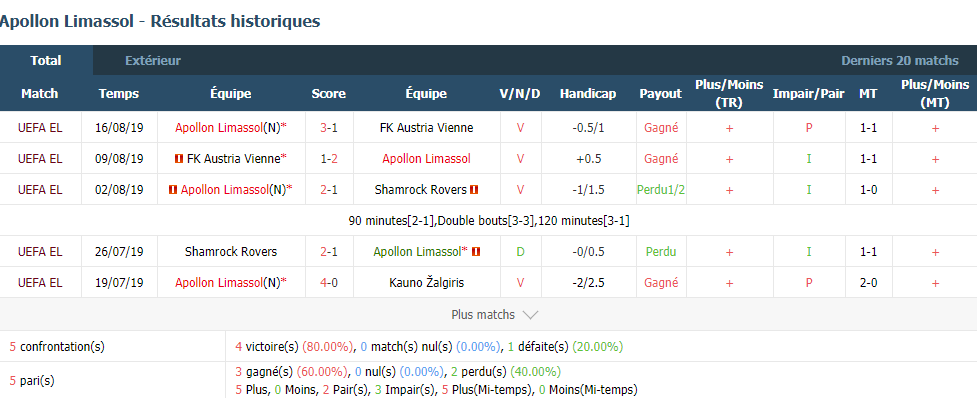
Task: Click Handicap column header
Action: click(x=588, y=93)
